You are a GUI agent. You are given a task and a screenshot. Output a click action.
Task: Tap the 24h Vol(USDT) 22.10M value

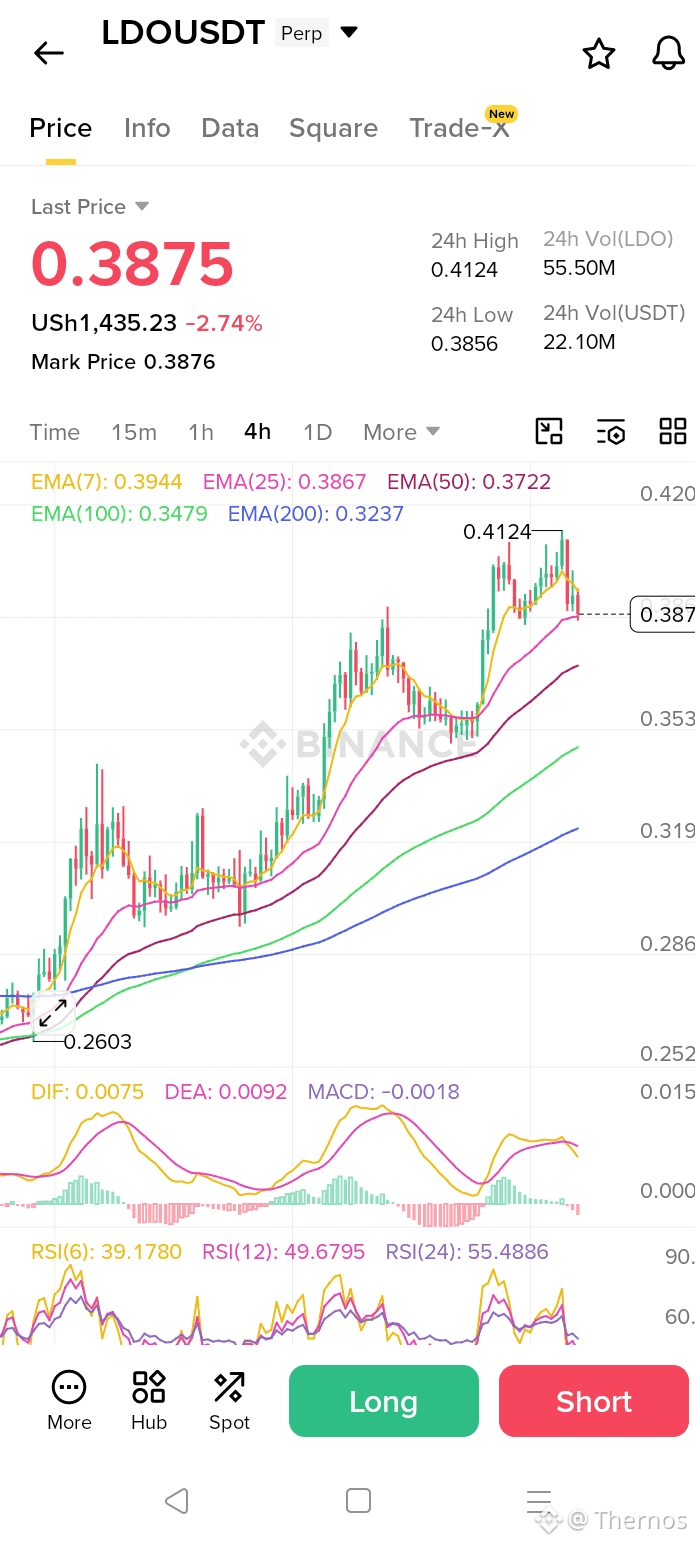[x=579, y=342]
